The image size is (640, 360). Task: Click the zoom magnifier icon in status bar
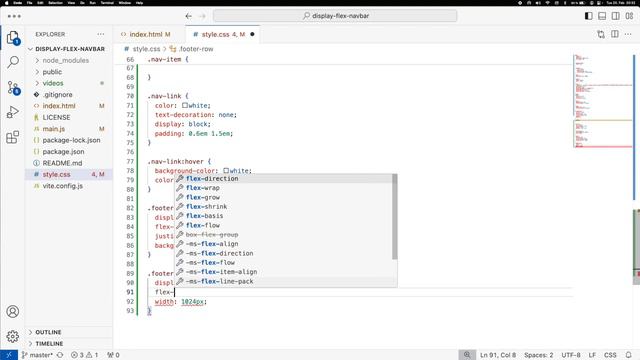point(467,355)
